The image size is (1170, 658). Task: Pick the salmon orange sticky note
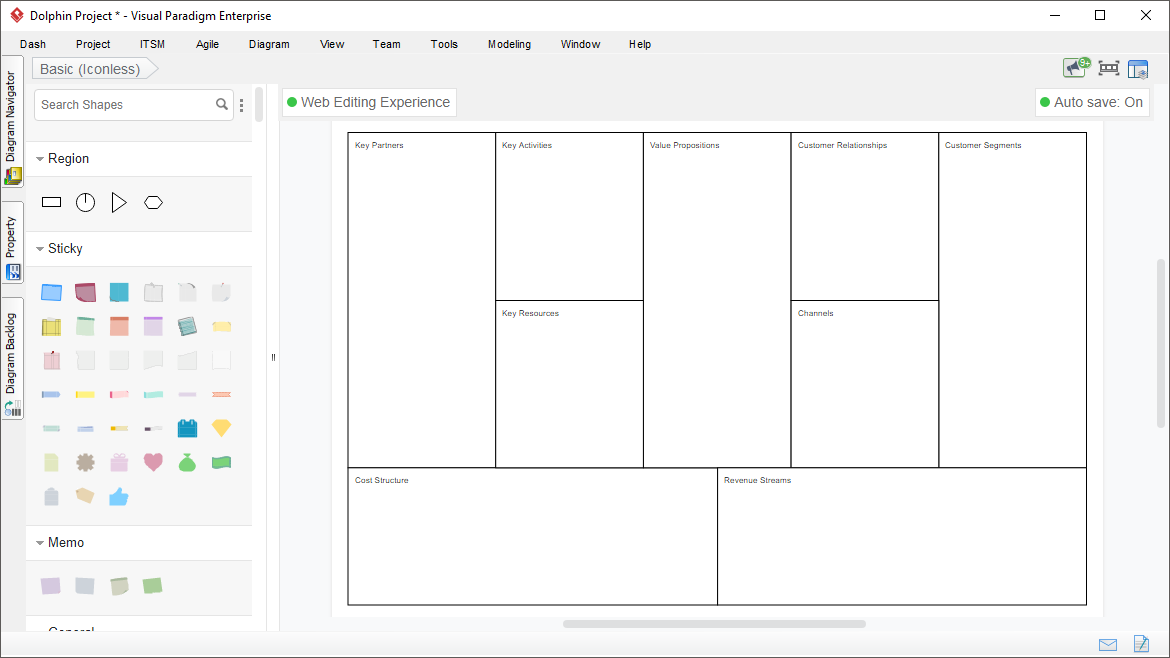tap(119, 326)
